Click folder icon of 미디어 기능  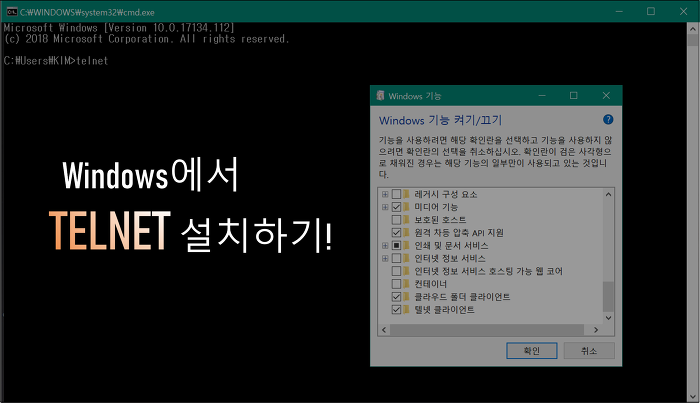(x=407, y=207)
